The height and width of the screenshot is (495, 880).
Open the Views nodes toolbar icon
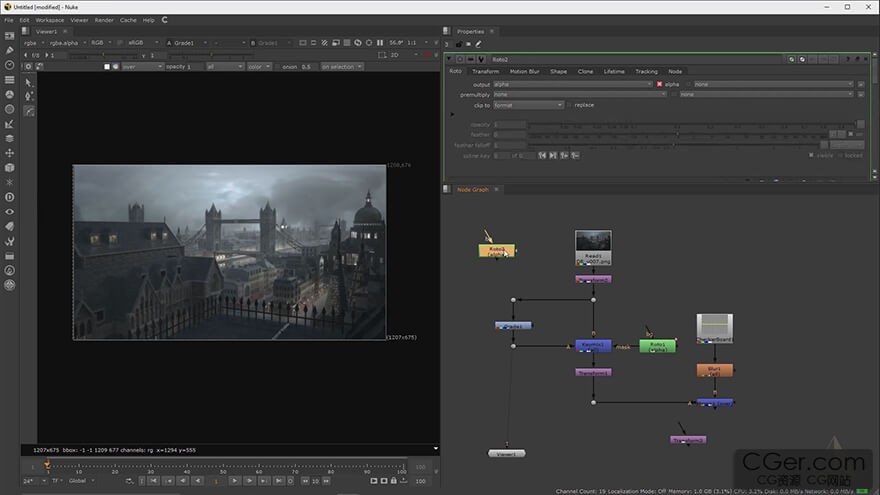pyautogui.click(x=10, y=212)
